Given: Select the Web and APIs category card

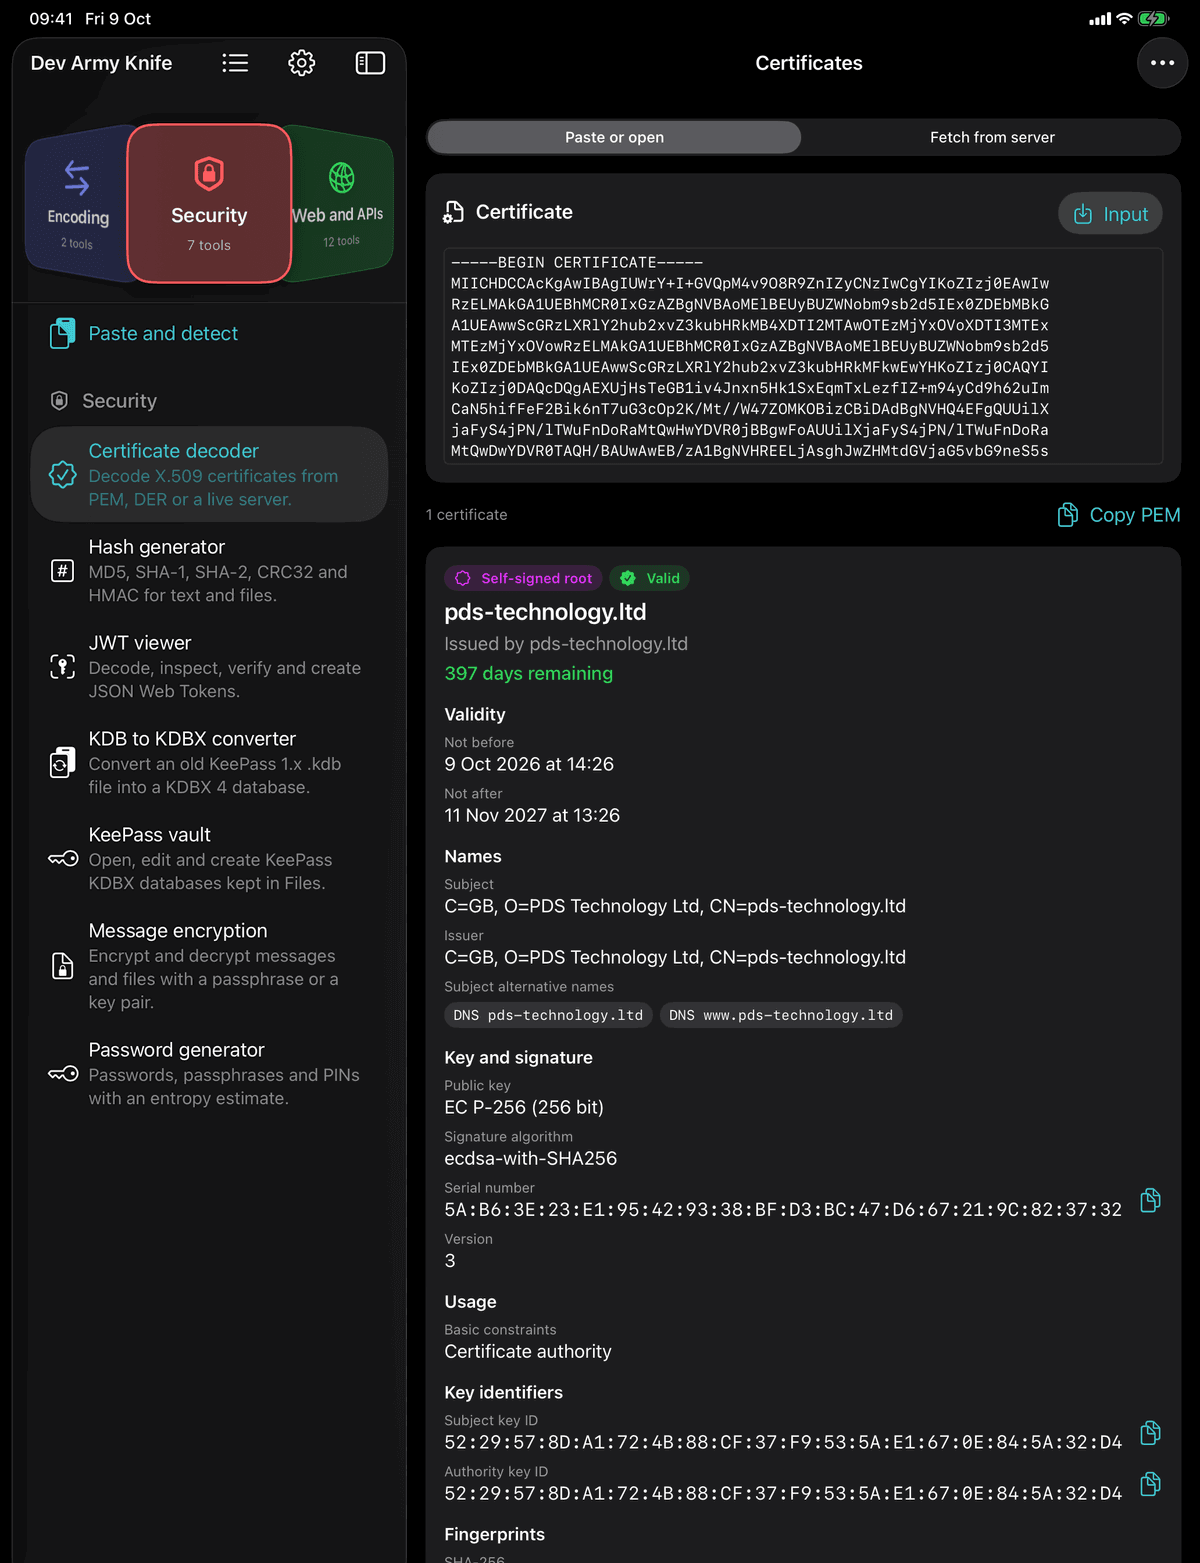Looking at the screenshot, I should pos(340,204).
